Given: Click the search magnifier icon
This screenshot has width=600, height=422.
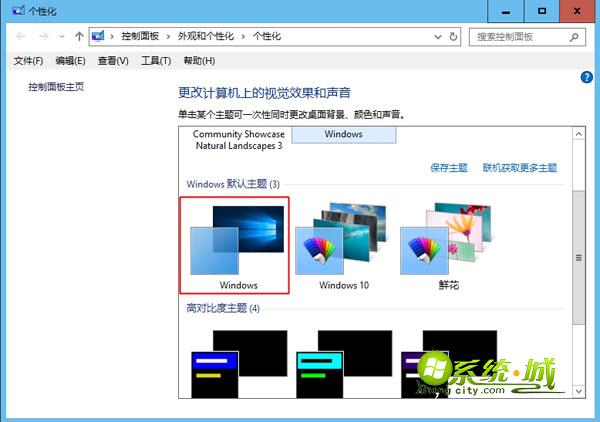Looking at the screenshot, I should click(x=574, y=37).
